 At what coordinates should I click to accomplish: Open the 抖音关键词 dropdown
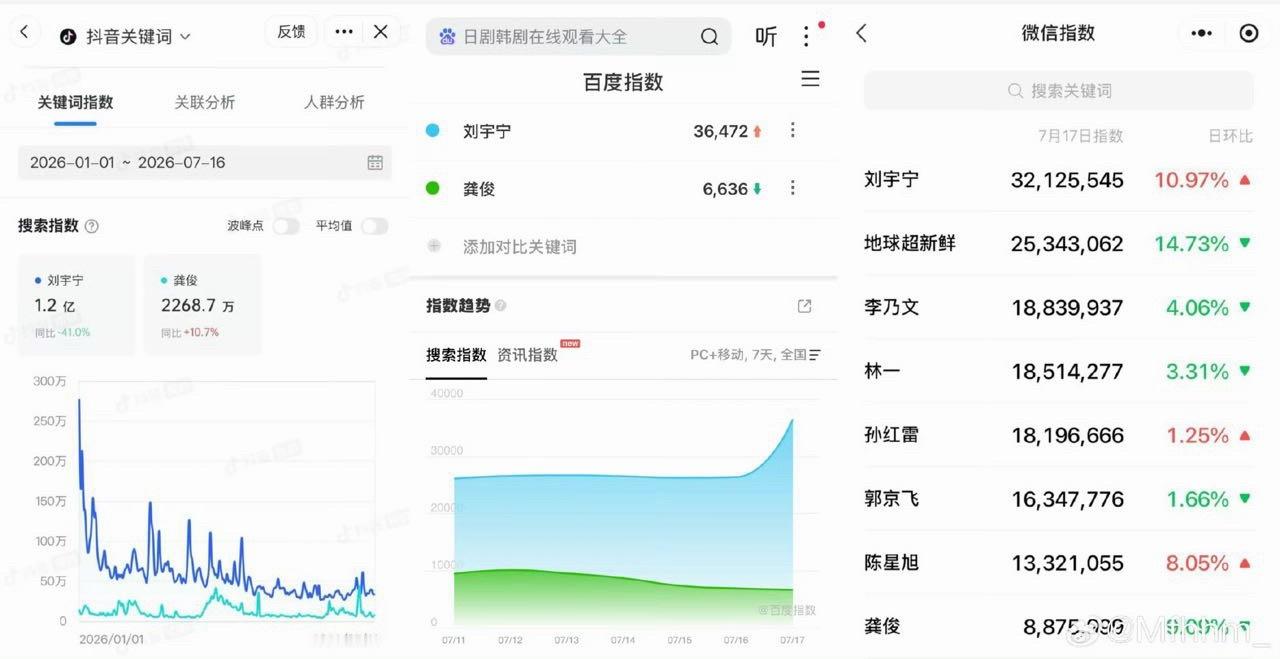(125, 36)
